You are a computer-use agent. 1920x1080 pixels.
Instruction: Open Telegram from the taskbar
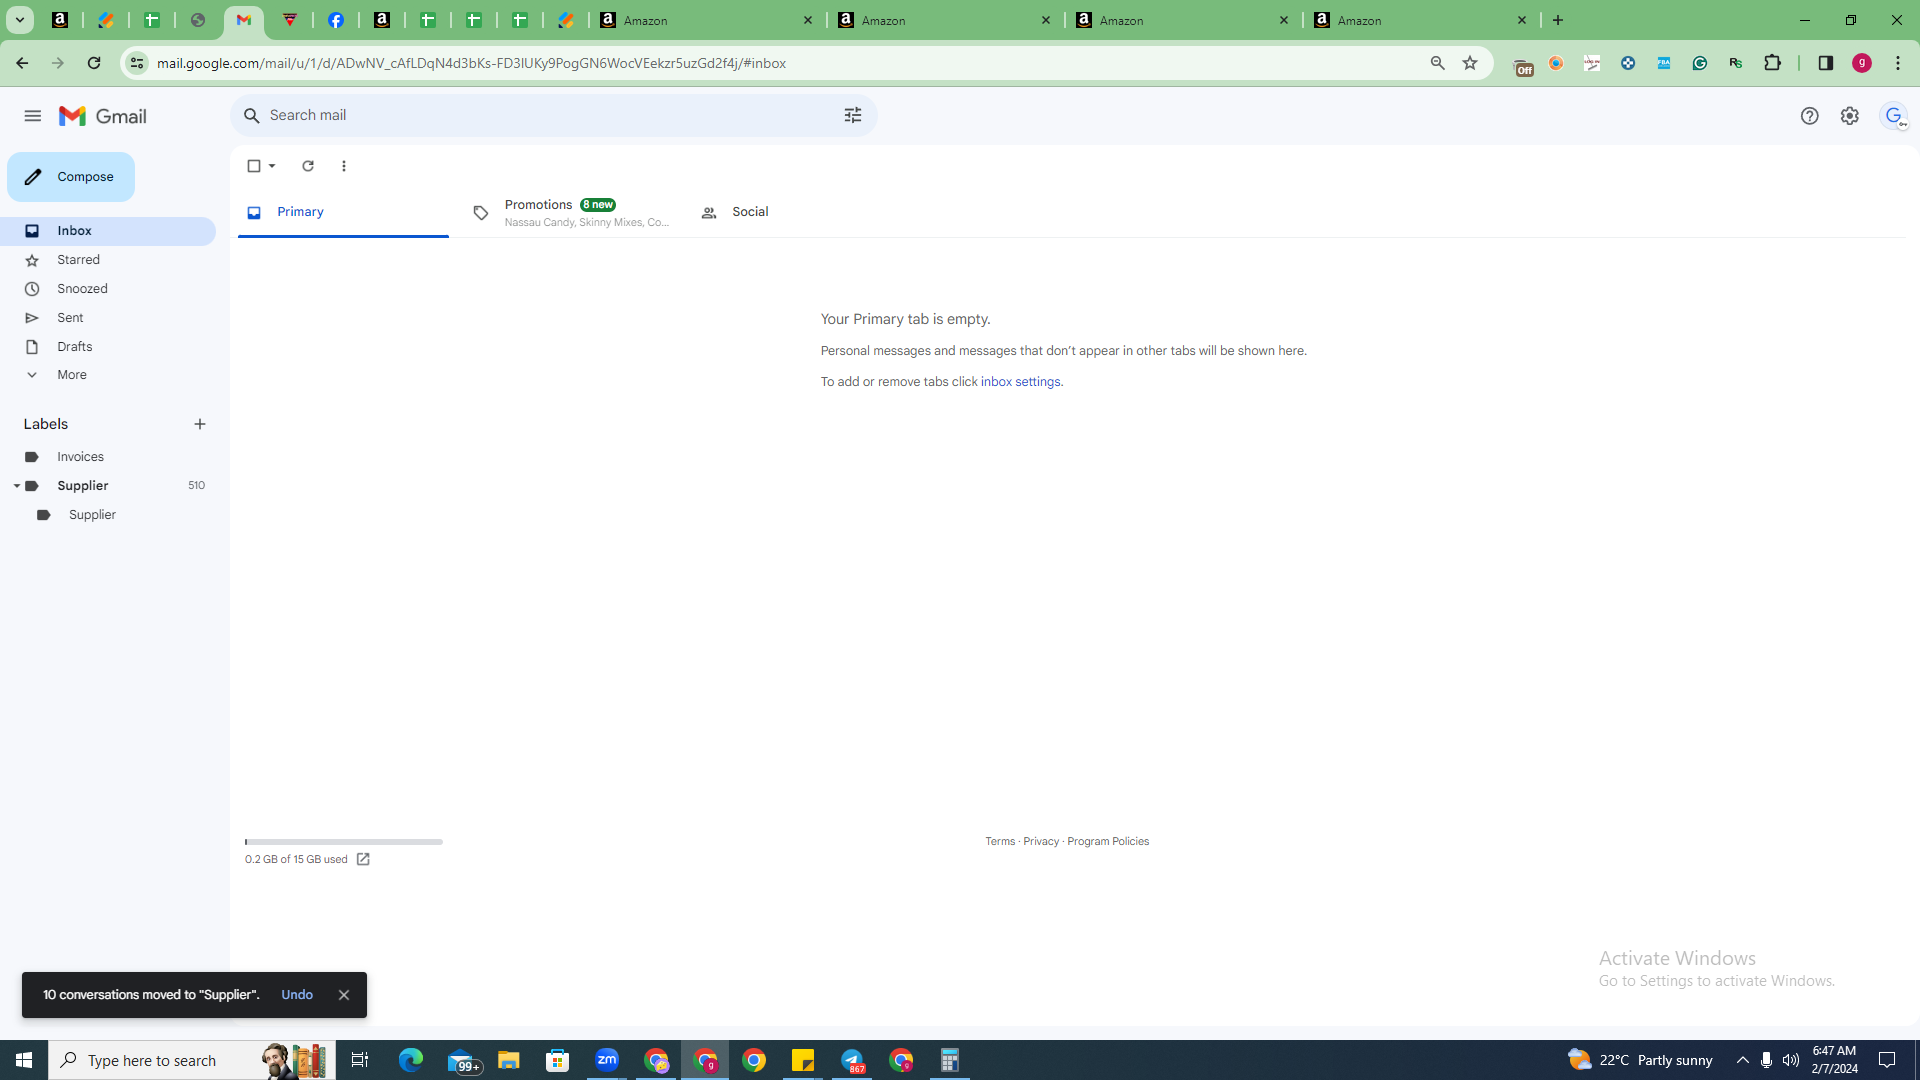point(852,1060)
